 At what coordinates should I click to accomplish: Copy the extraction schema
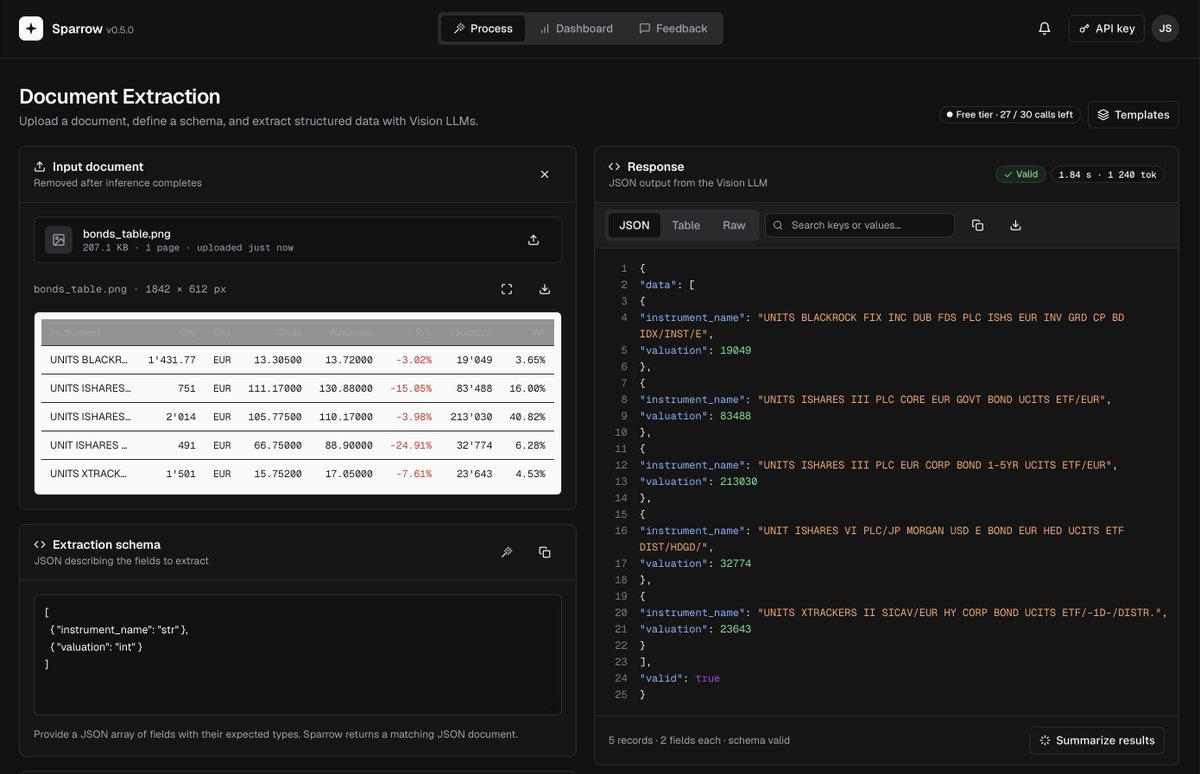[x=545, y=552]
